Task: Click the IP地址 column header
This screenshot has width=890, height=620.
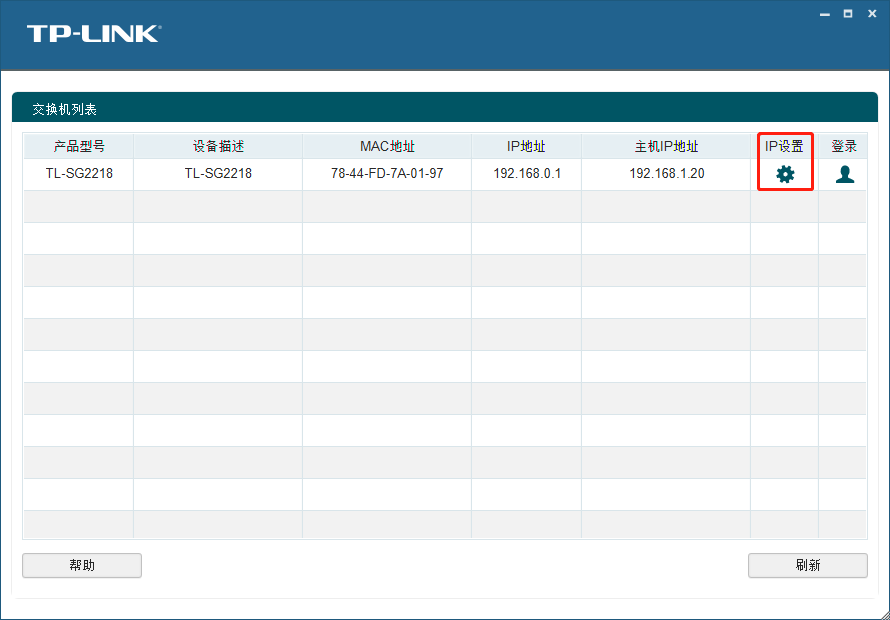Action: [x=526, y=146]
